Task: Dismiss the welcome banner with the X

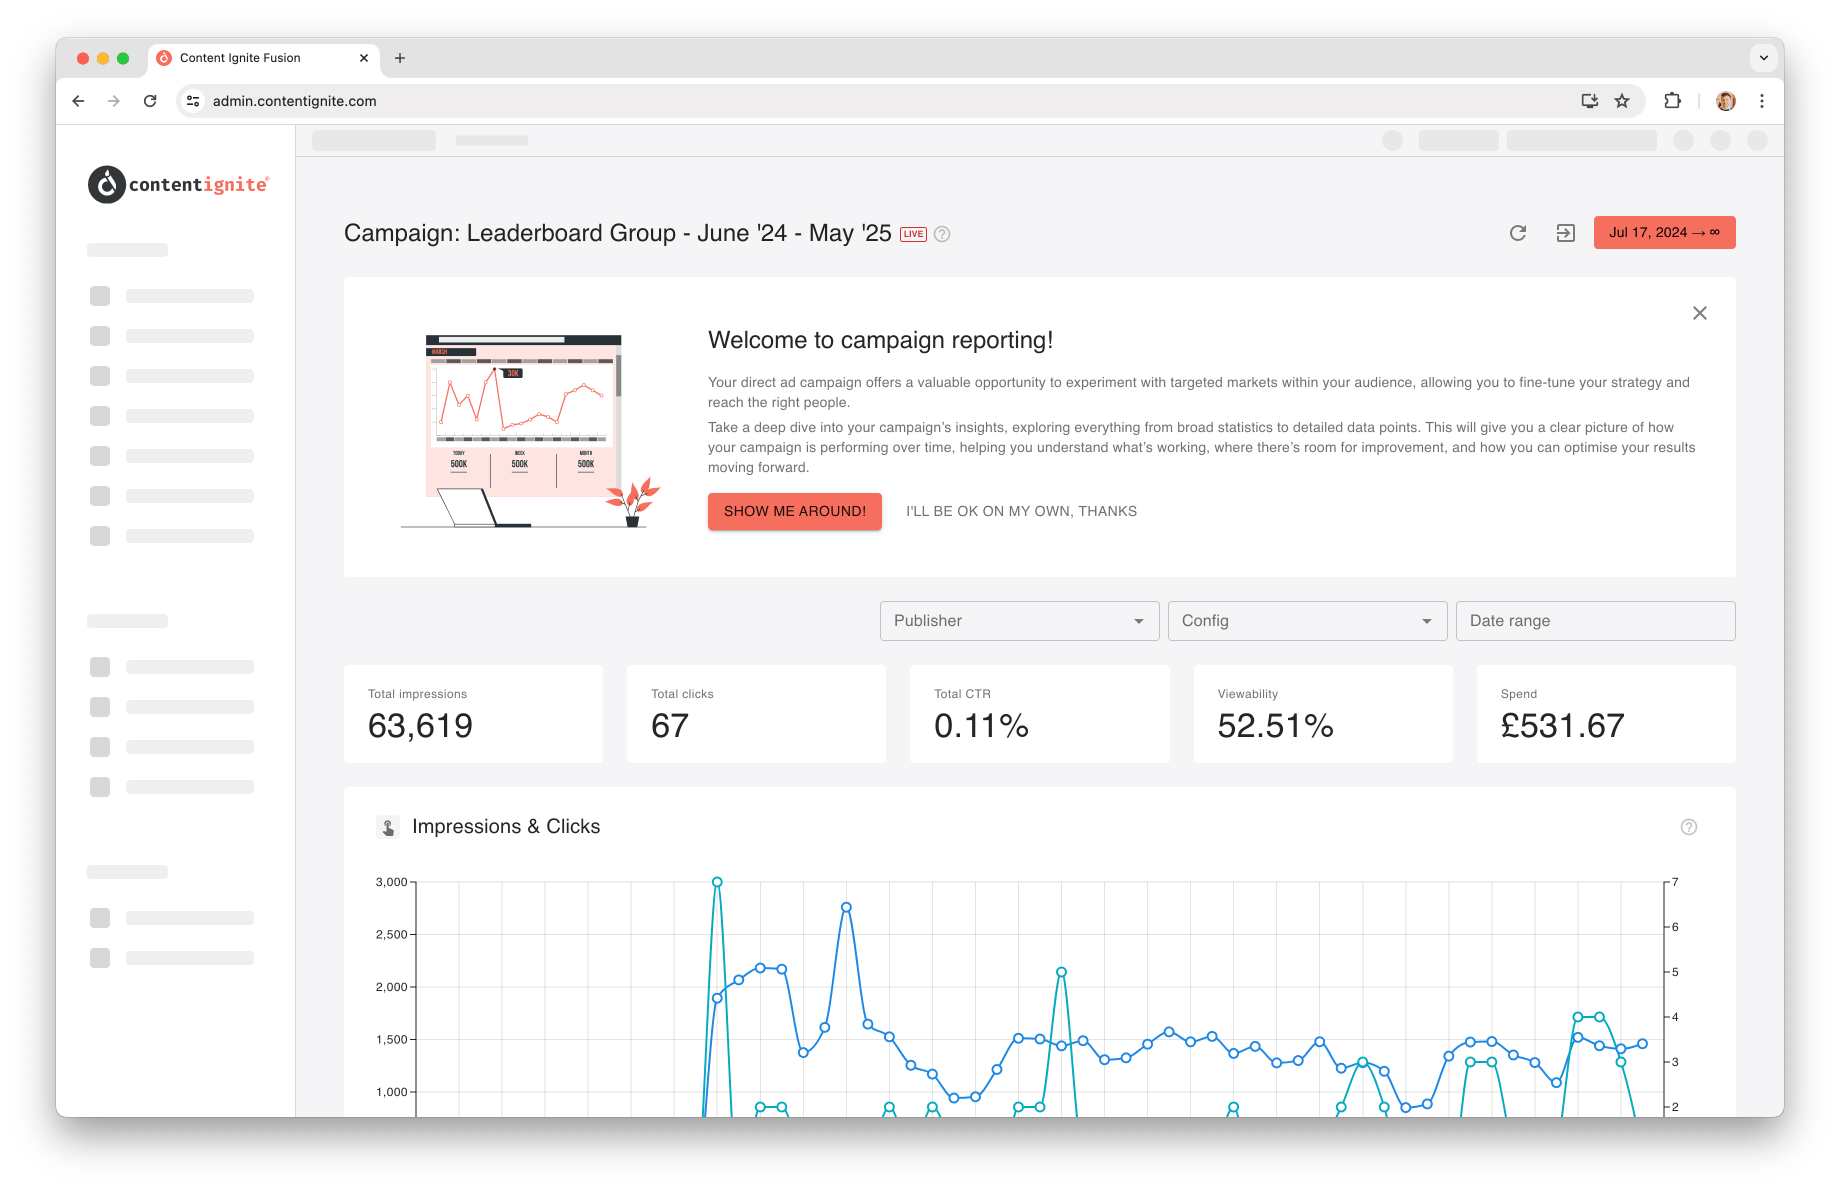Action: click(x=1699, y=313)
